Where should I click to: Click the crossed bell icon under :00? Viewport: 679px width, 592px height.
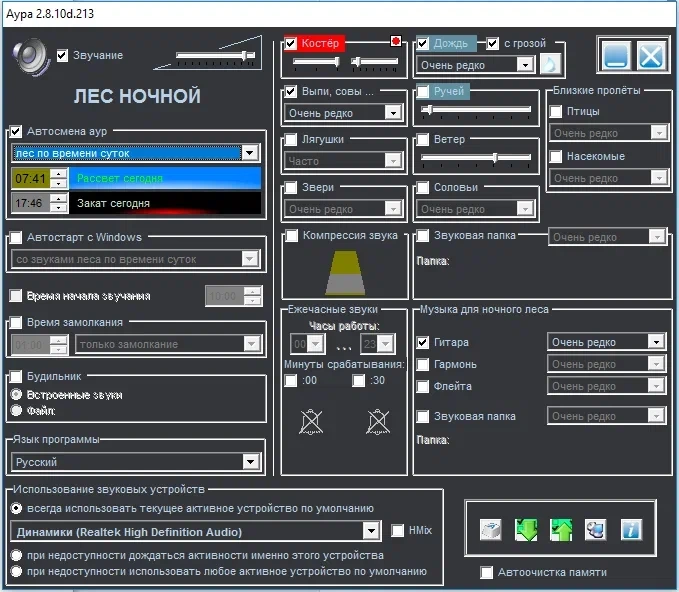[x=311, y=421]
